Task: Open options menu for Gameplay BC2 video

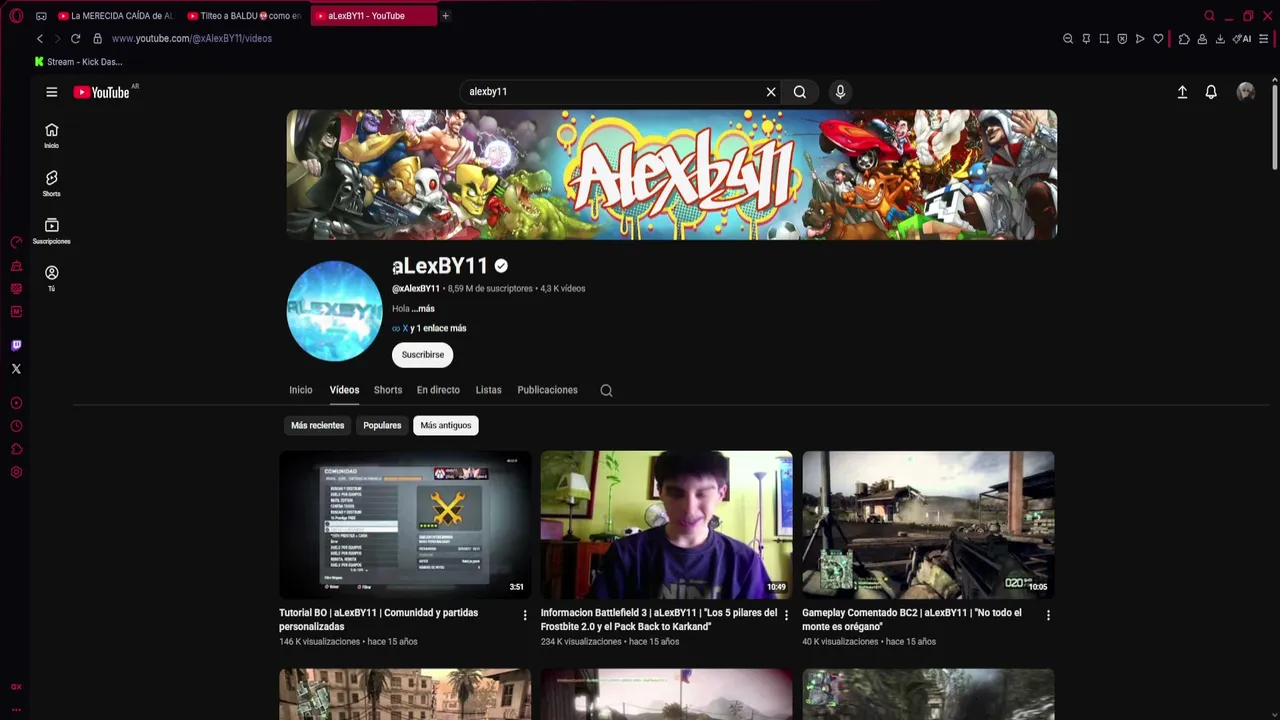Action: pyautogui.click(x=1048, y=616)
